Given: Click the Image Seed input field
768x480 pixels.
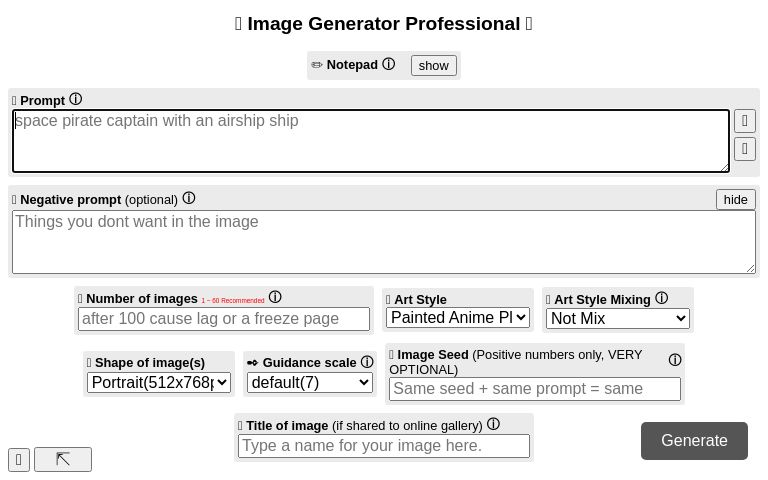Looking at the screenshot, I should point(535,388).
